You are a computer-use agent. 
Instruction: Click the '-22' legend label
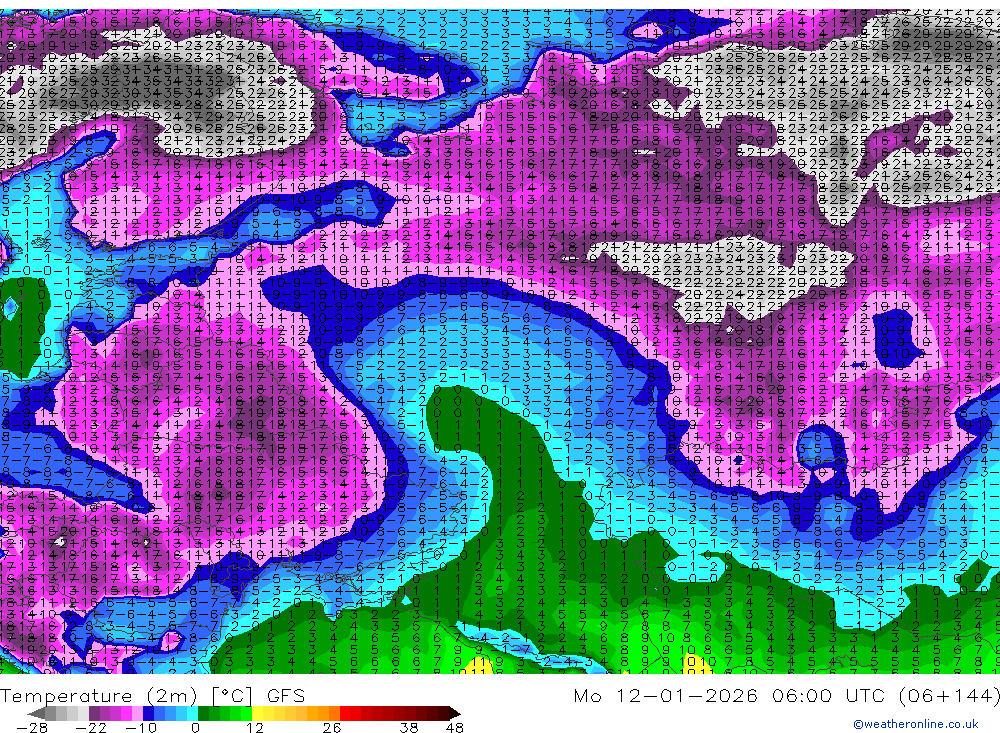91,727
